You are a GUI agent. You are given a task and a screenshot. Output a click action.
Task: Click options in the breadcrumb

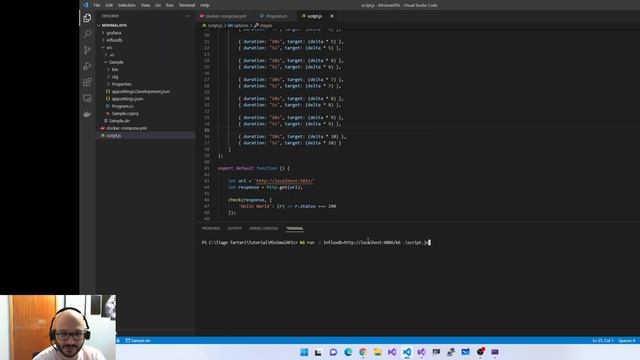coord(241,25)
